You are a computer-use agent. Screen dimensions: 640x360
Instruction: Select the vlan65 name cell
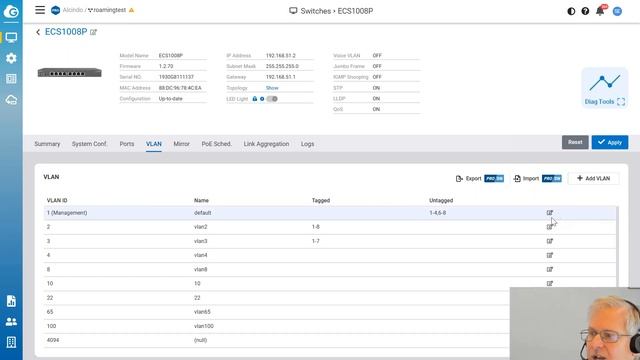click(x=202, y=312)
